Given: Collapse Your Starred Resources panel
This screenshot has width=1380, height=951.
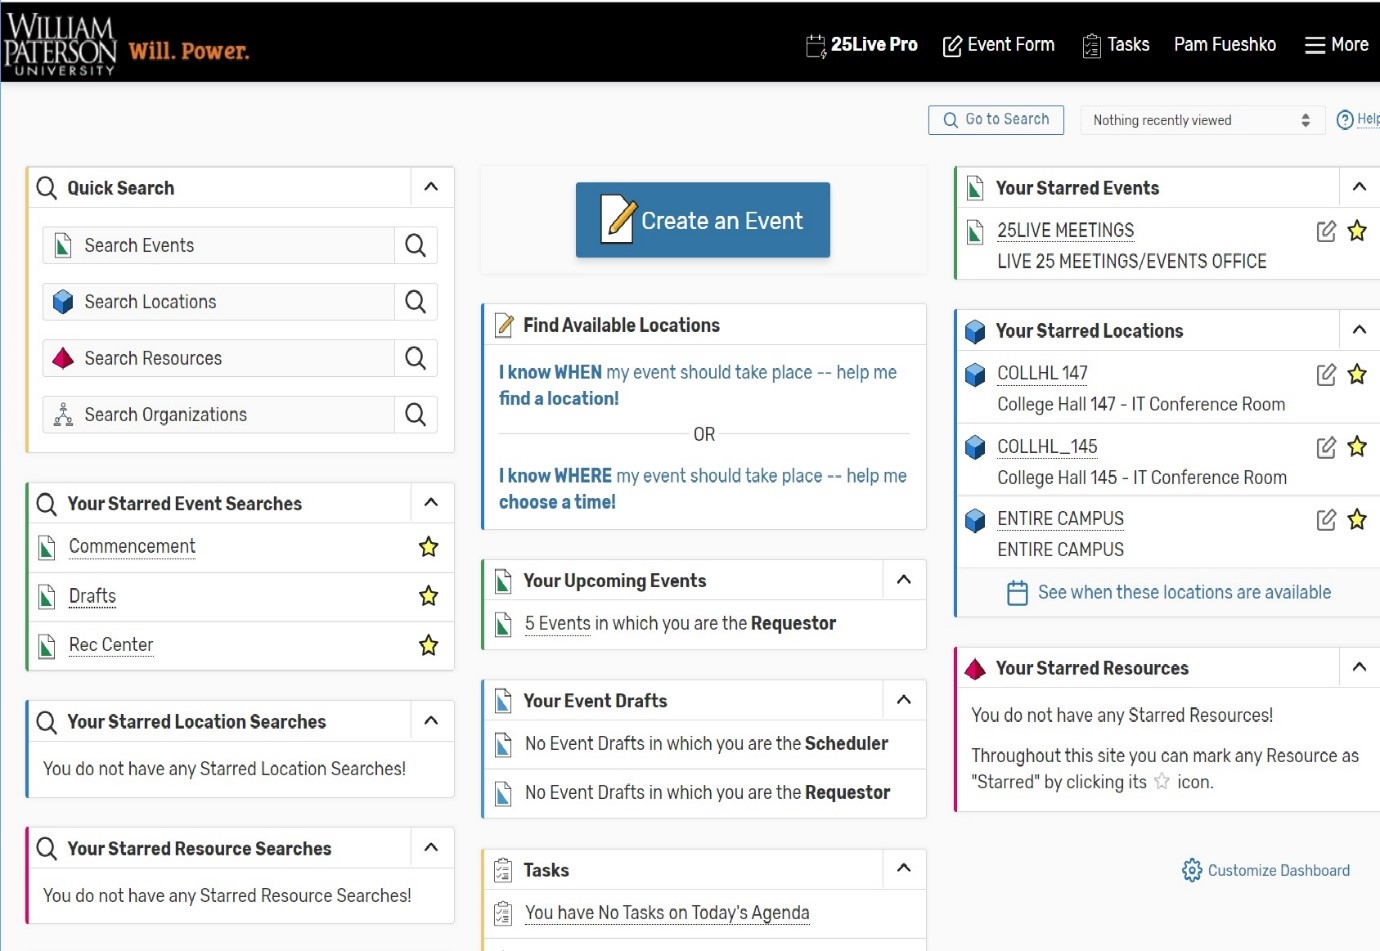Looking at the screenshot, I should pos(1359,667).
